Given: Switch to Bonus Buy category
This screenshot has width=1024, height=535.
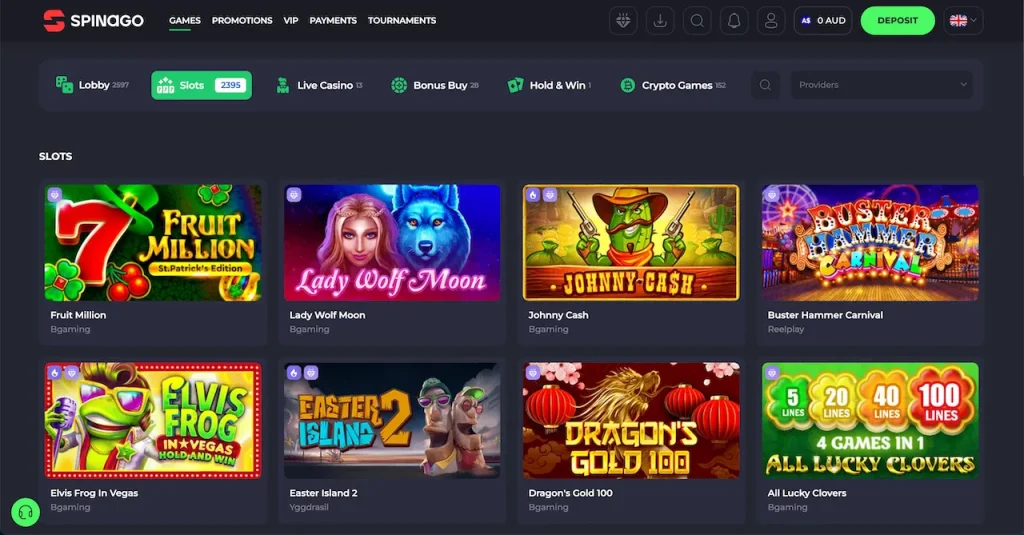Looking at the screenshot, I should click(x=435, y=85).
